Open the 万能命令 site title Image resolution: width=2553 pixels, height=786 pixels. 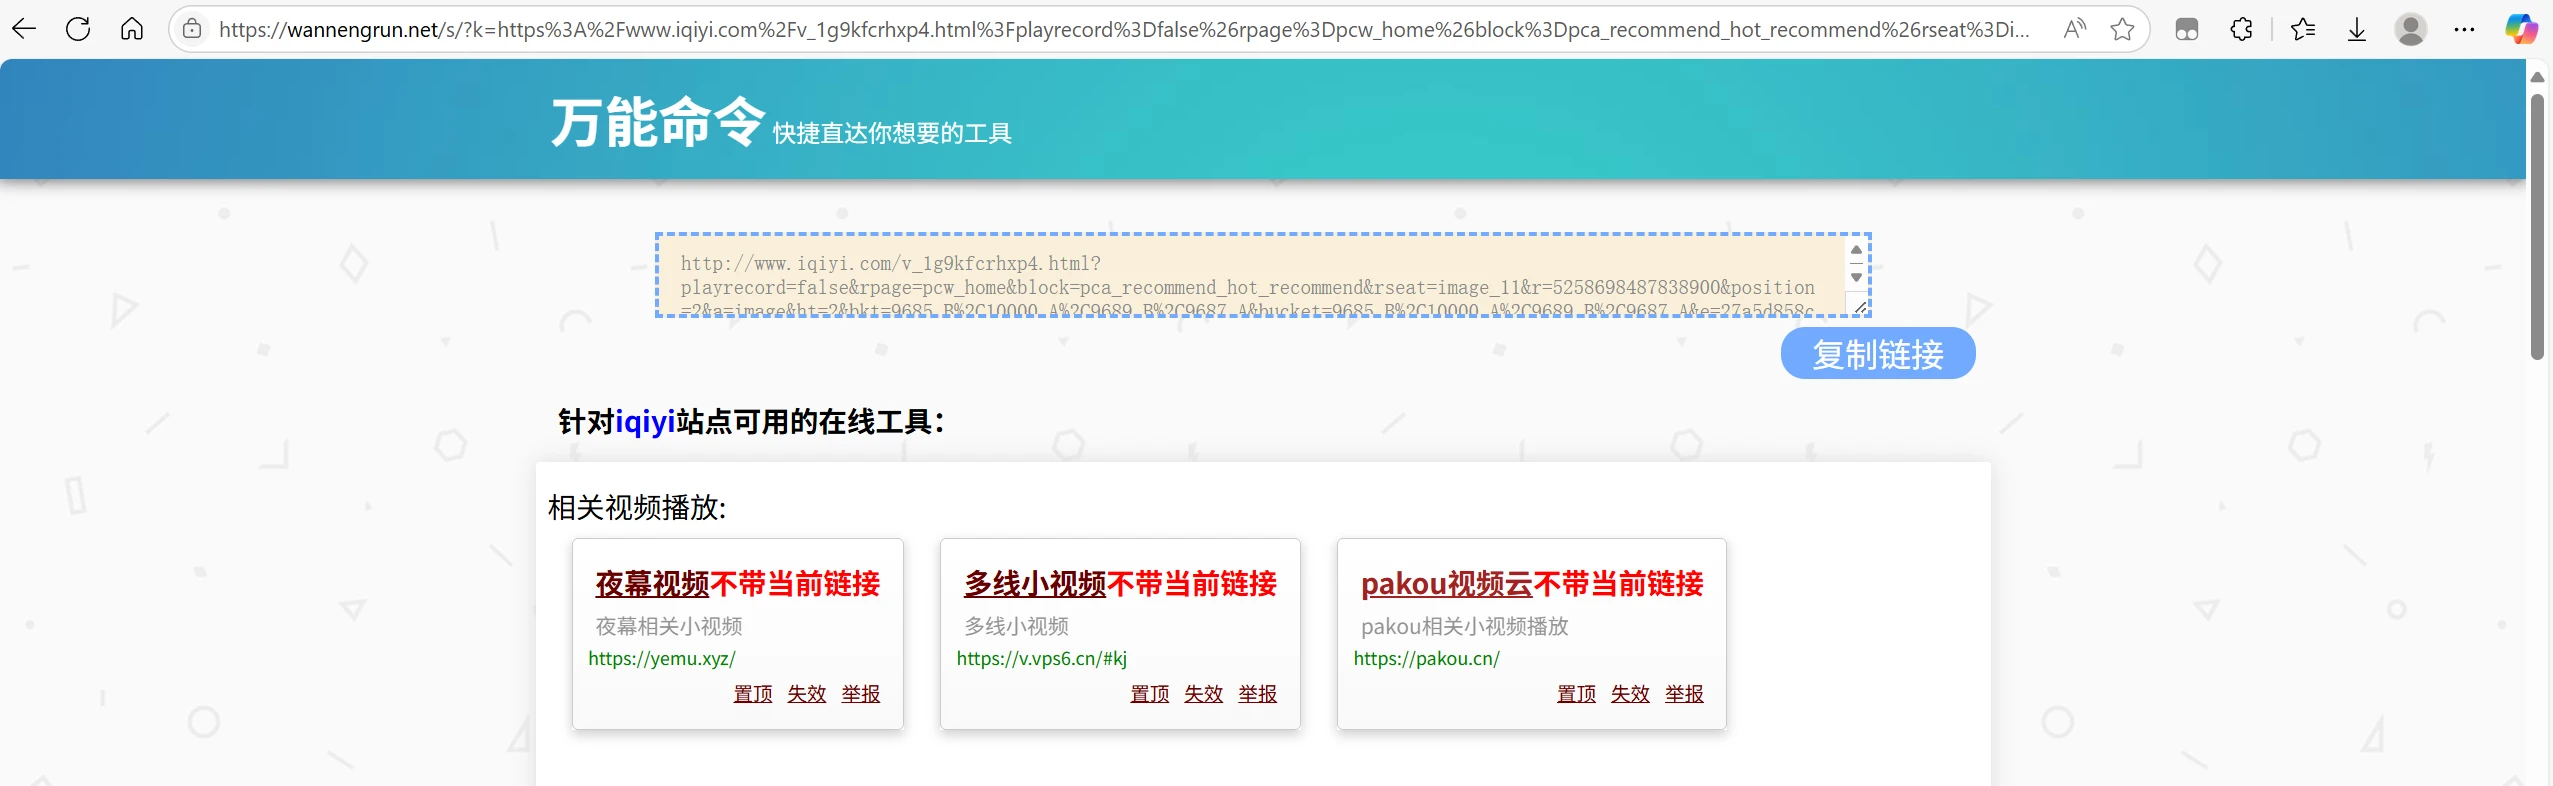[x=658, y=122]
